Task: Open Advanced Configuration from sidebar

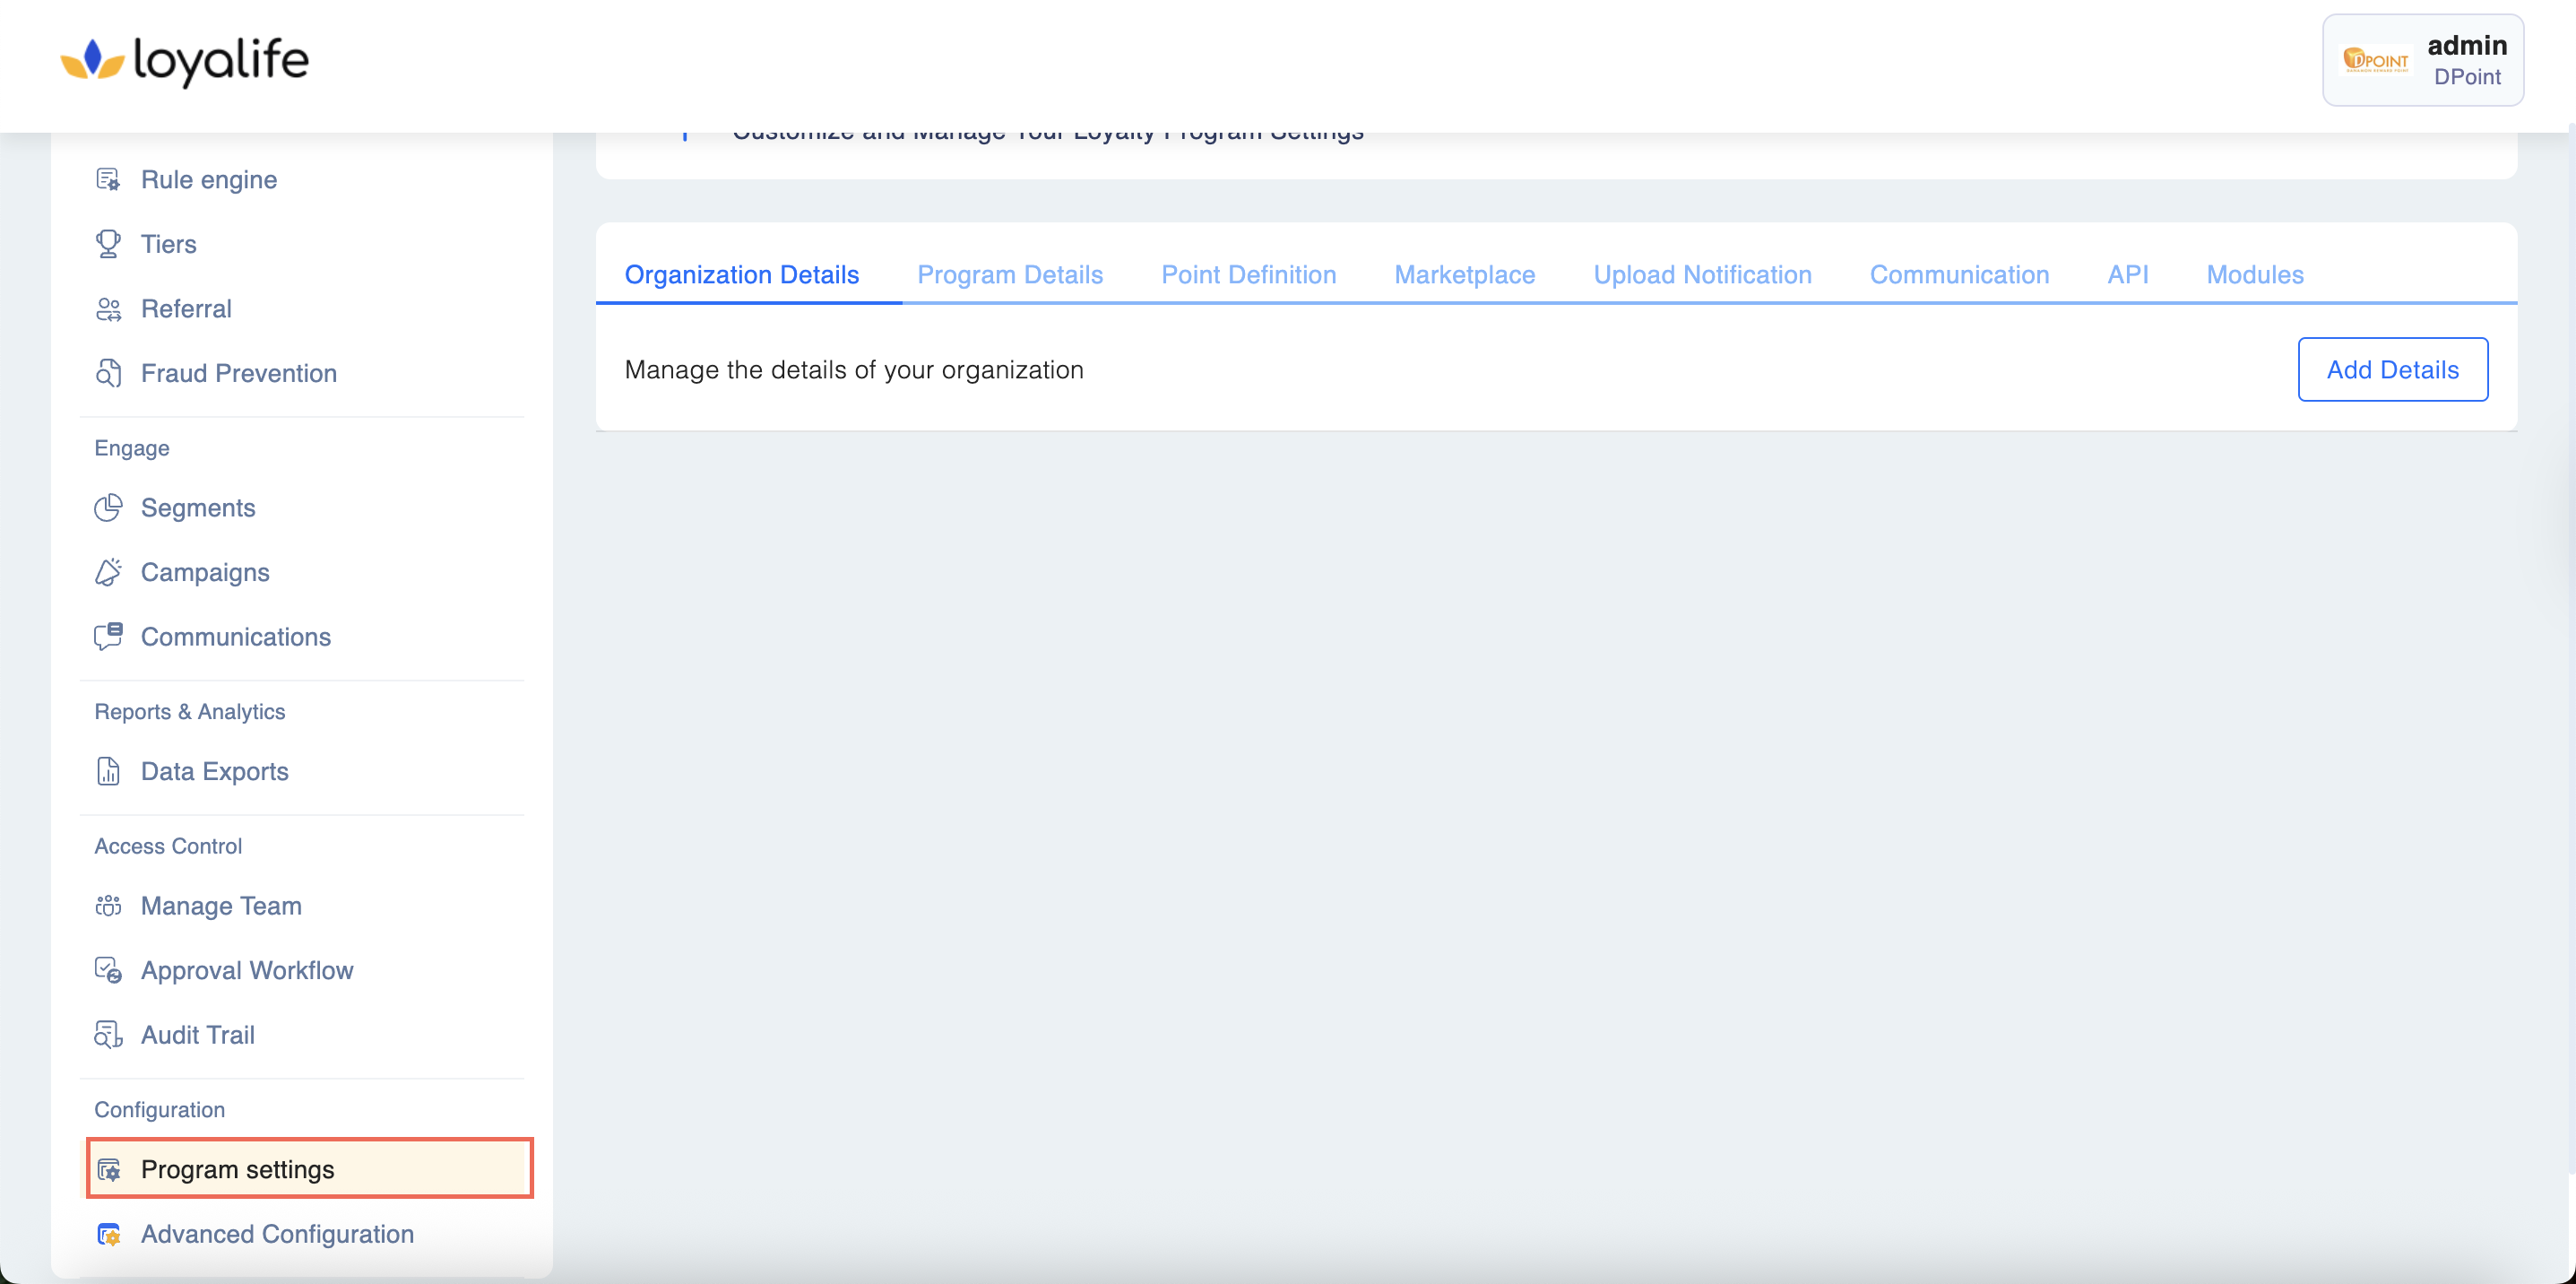Action: coord(277,1234)
